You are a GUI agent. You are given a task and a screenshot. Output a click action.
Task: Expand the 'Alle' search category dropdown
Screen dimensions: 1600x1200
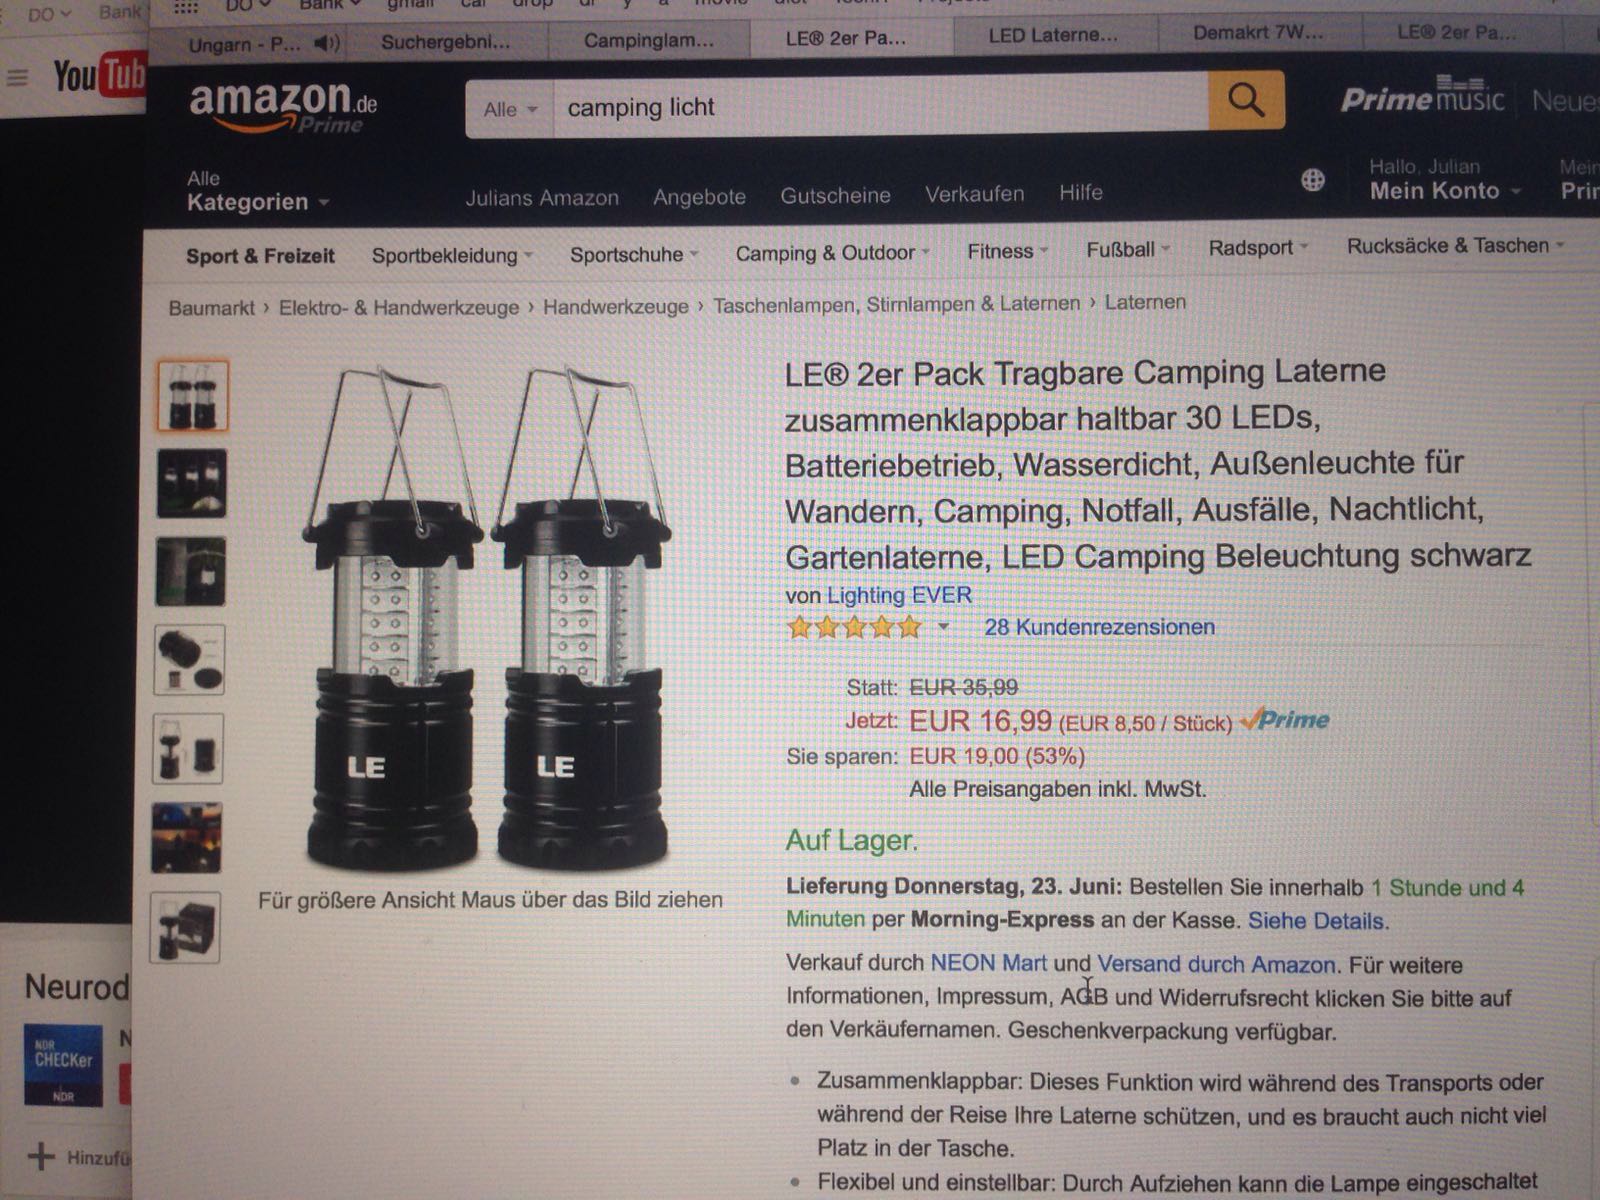[x=511, y=109]
